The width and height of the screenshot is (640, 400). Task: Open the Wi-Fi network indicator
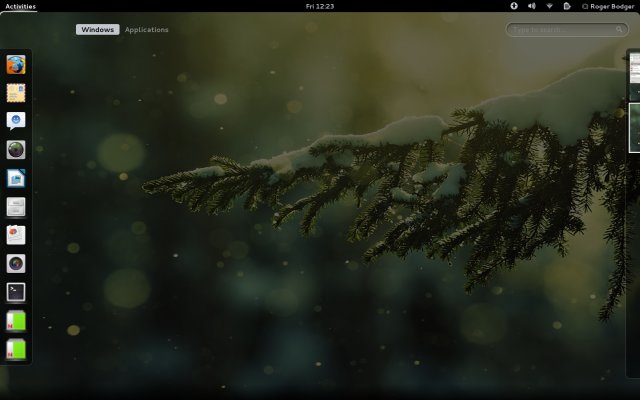549,6
